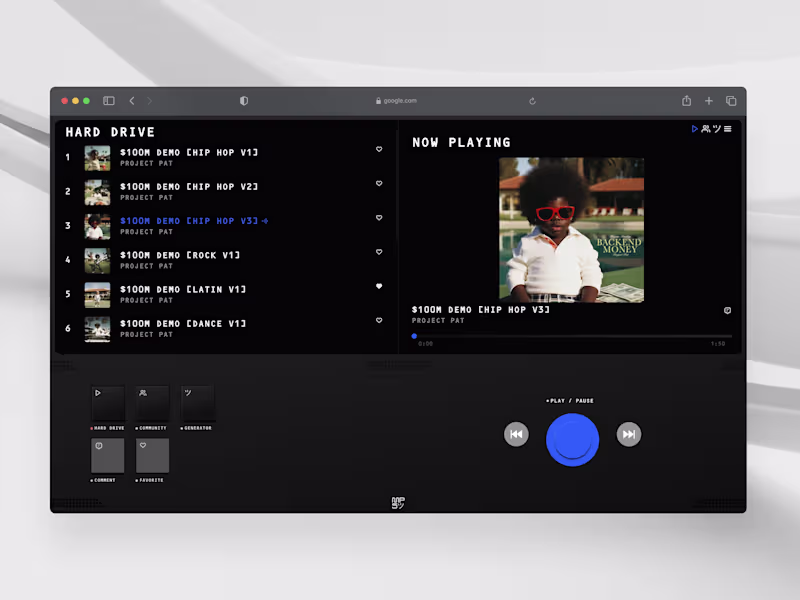The height and width of the screenshot is (600, 800).
Task: Click now playing title $100M Demo [Hip Hop V3]
Action: click(x=481, y=310)
